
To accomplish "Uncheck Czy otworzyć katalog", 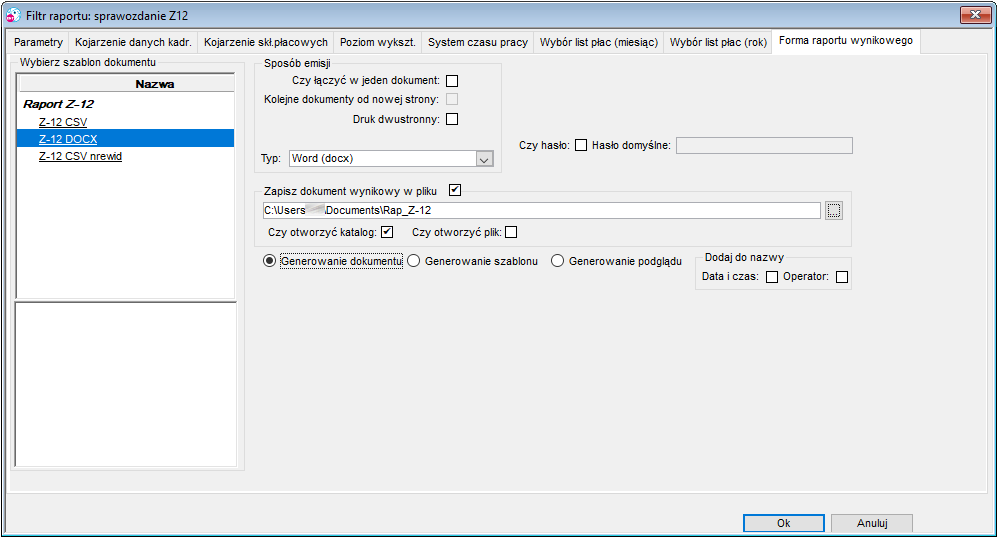I will 387,232.
